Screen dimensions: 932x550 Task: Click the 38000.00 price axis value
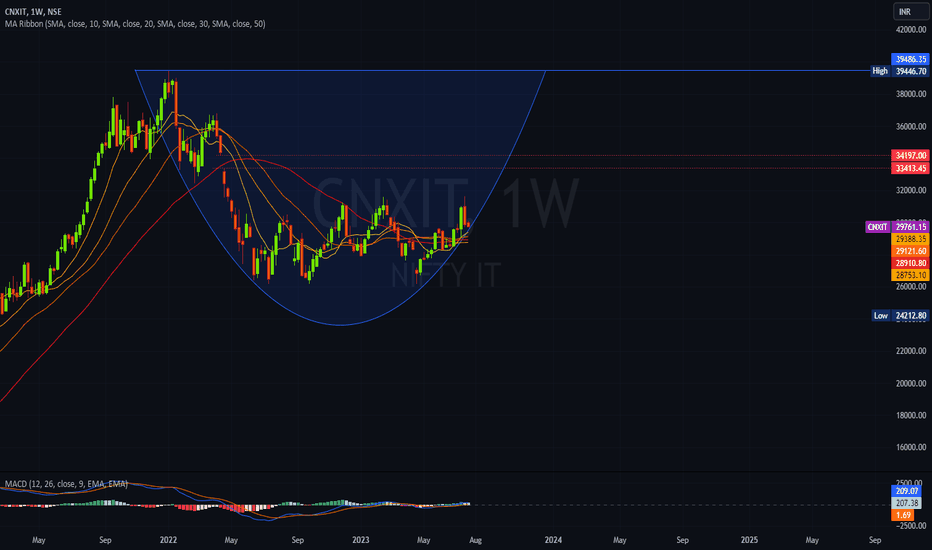click(x=911, y=93)
